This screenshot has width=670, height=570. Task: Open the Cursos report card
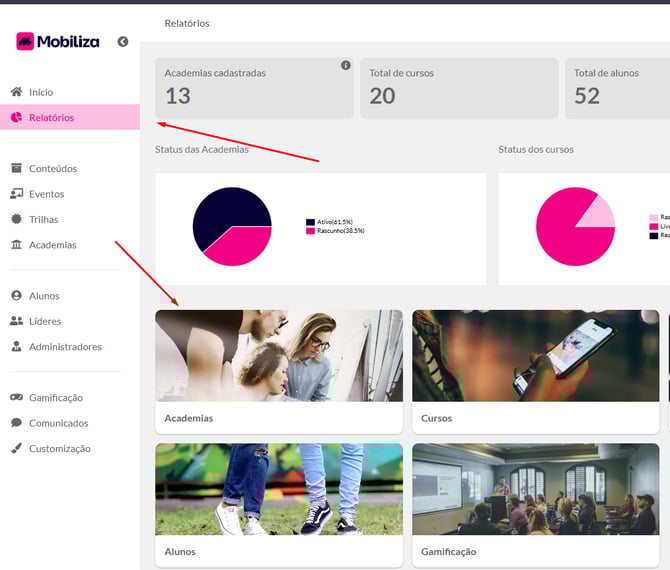click(x=535, y=370)
